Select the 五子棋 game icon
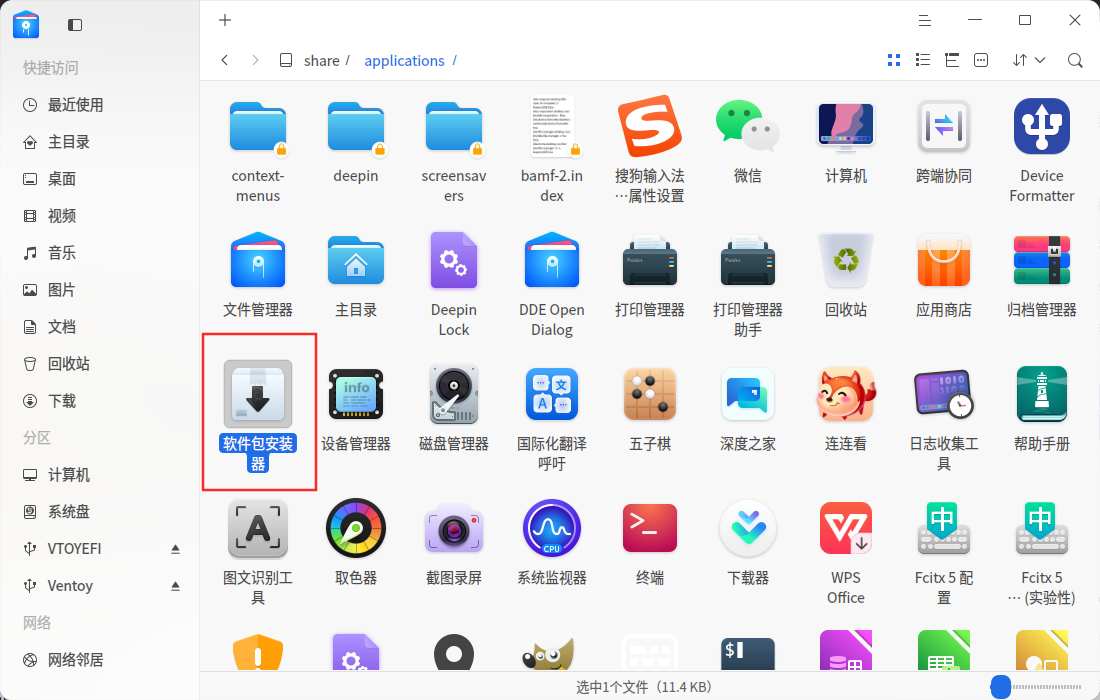 pos(650,394)
